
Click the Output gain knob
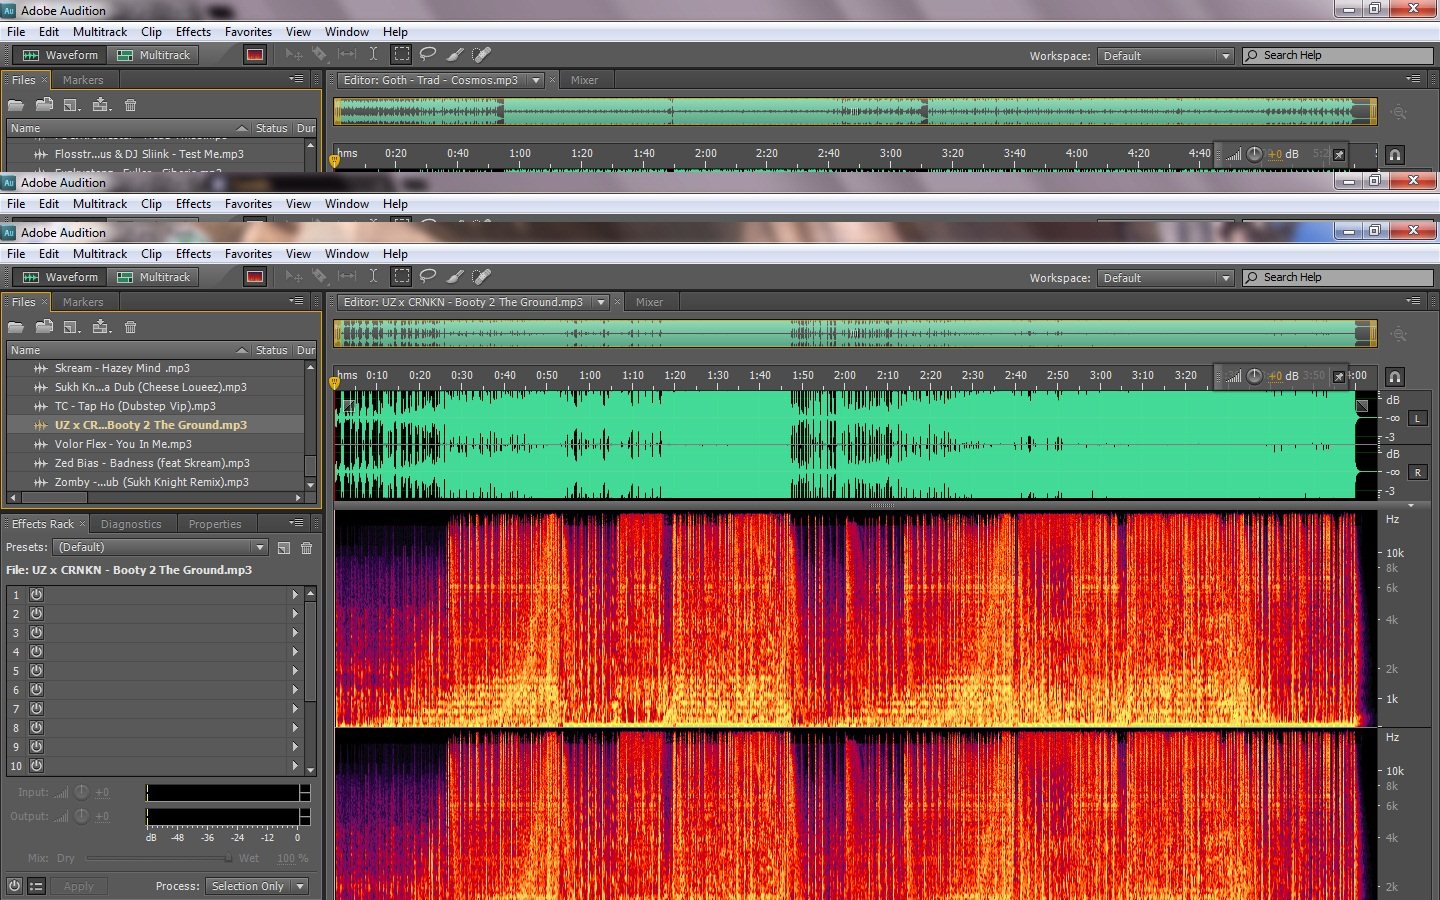82,816
